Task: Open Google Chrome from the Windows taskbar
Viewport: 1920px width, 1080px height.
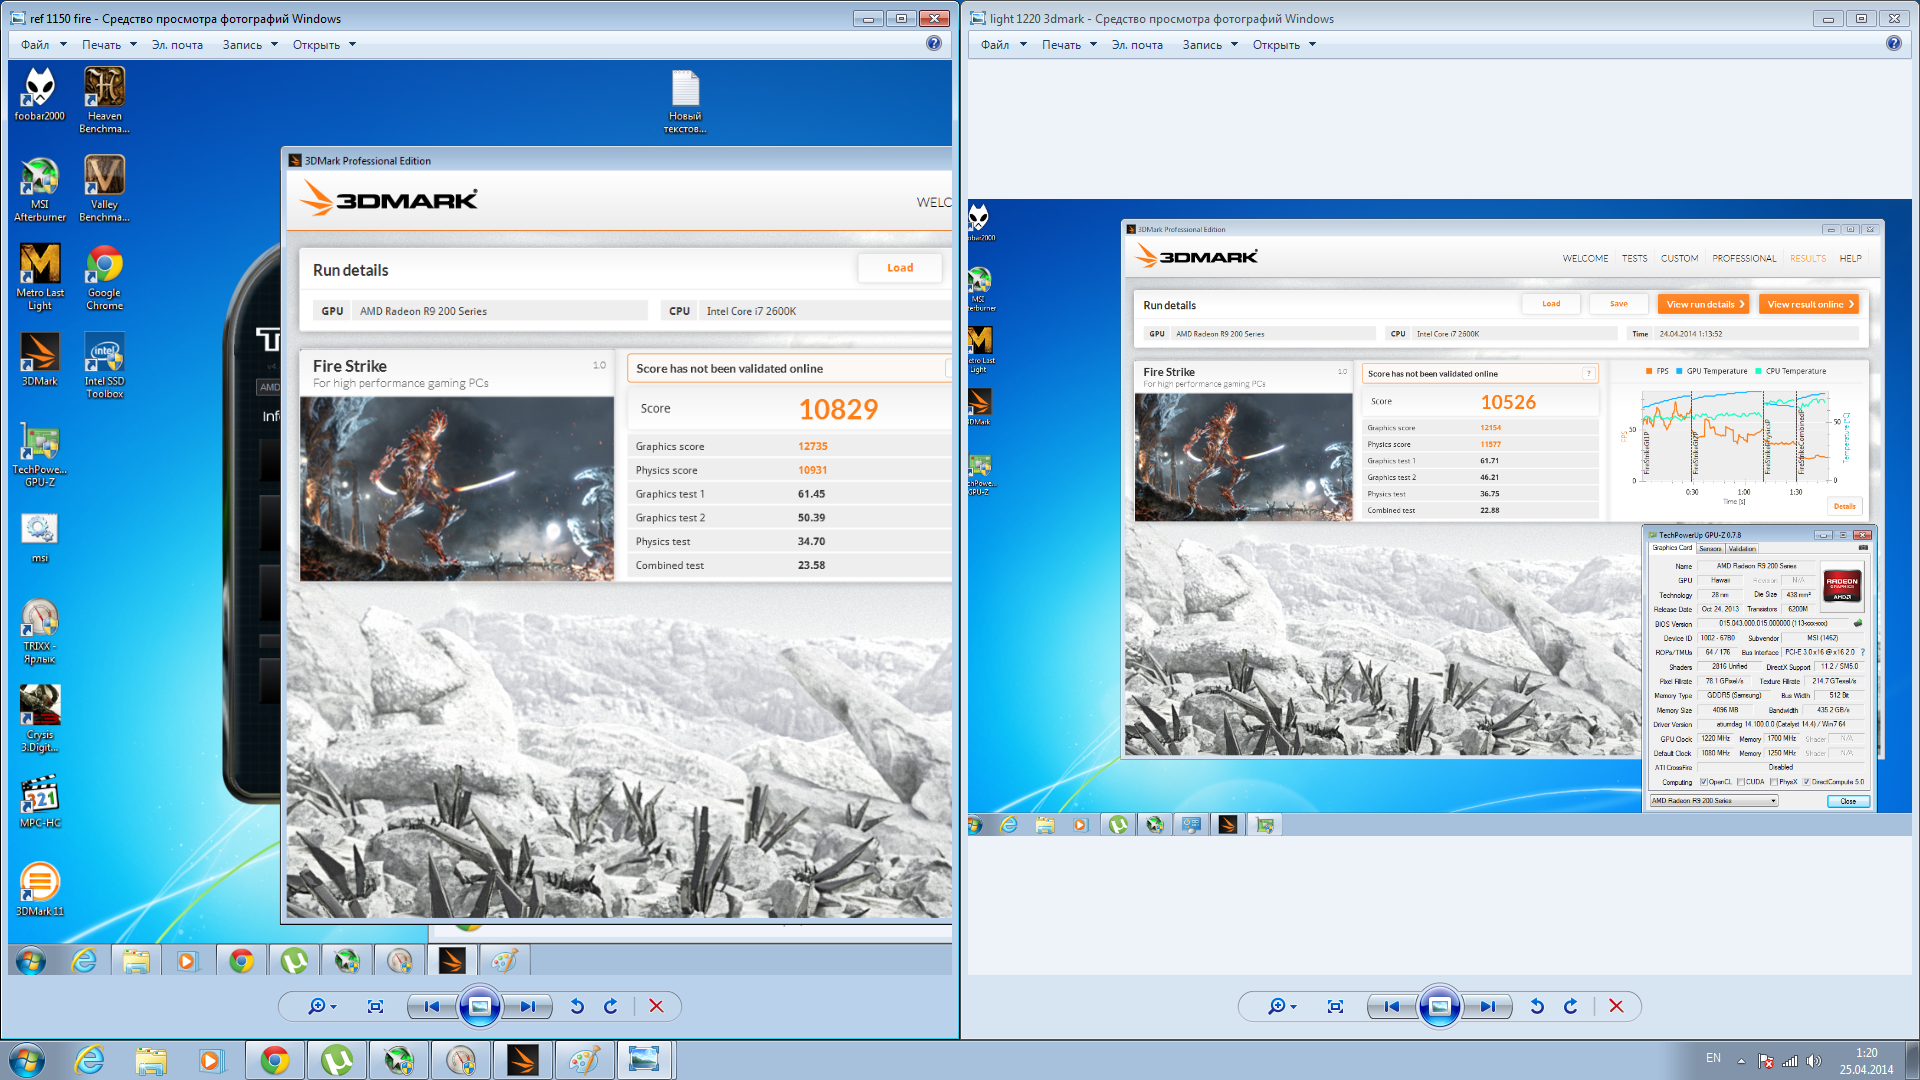Action: pos(274,1060)
